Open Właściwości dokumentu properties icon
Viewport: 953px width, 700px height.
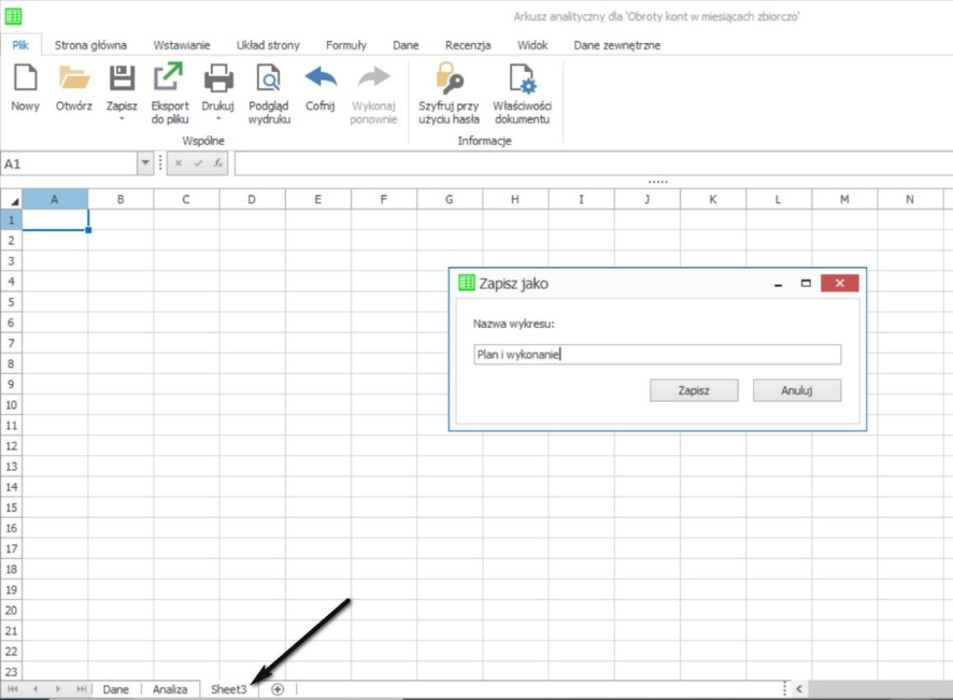521,79
